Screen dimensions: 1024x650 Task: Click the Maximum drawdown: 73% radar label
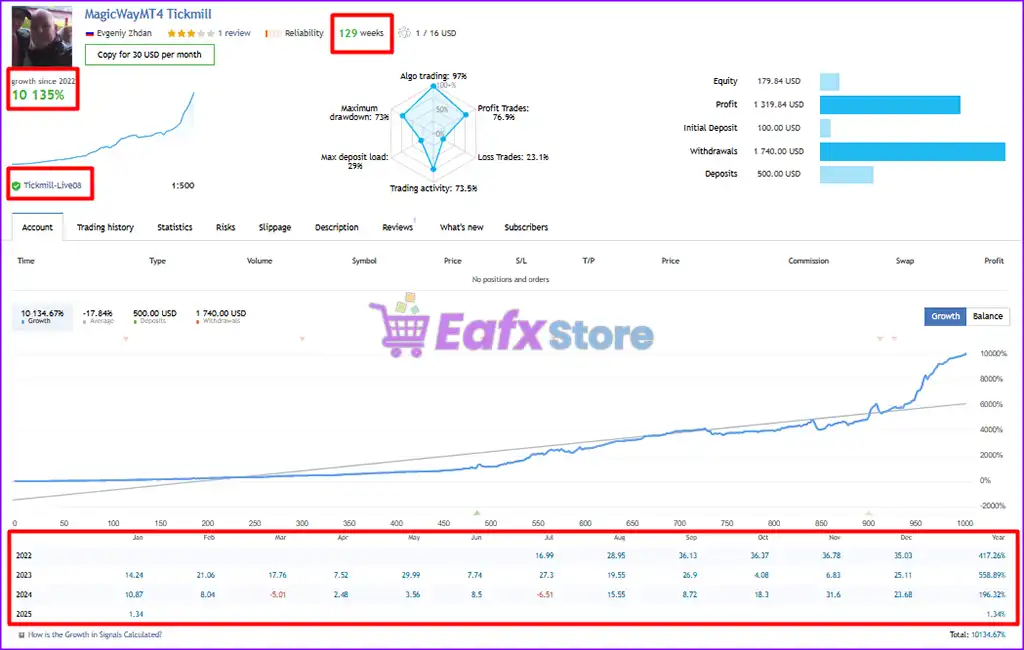(x=359, y=112)
